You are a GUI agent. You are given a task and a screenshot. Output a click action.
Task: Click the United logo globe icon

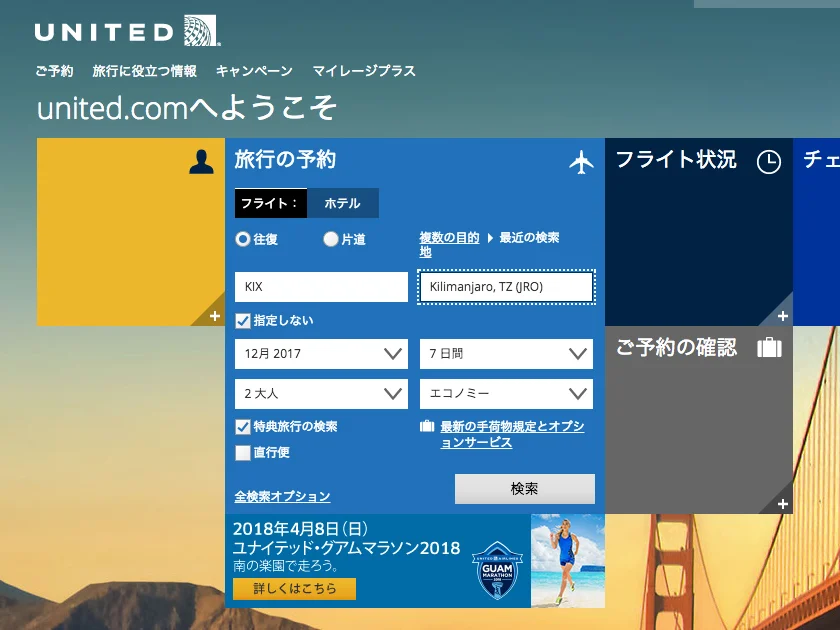[x=201, y=31]
